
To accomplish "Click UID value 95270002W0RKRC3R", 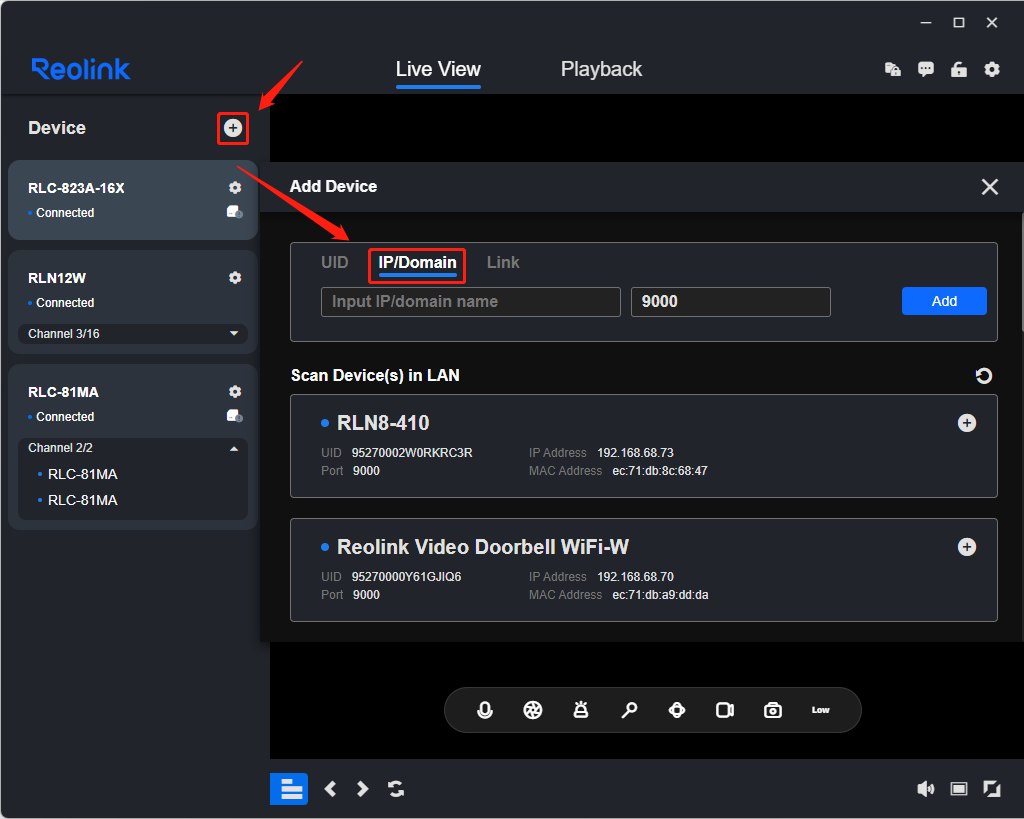I will (412, 453).
